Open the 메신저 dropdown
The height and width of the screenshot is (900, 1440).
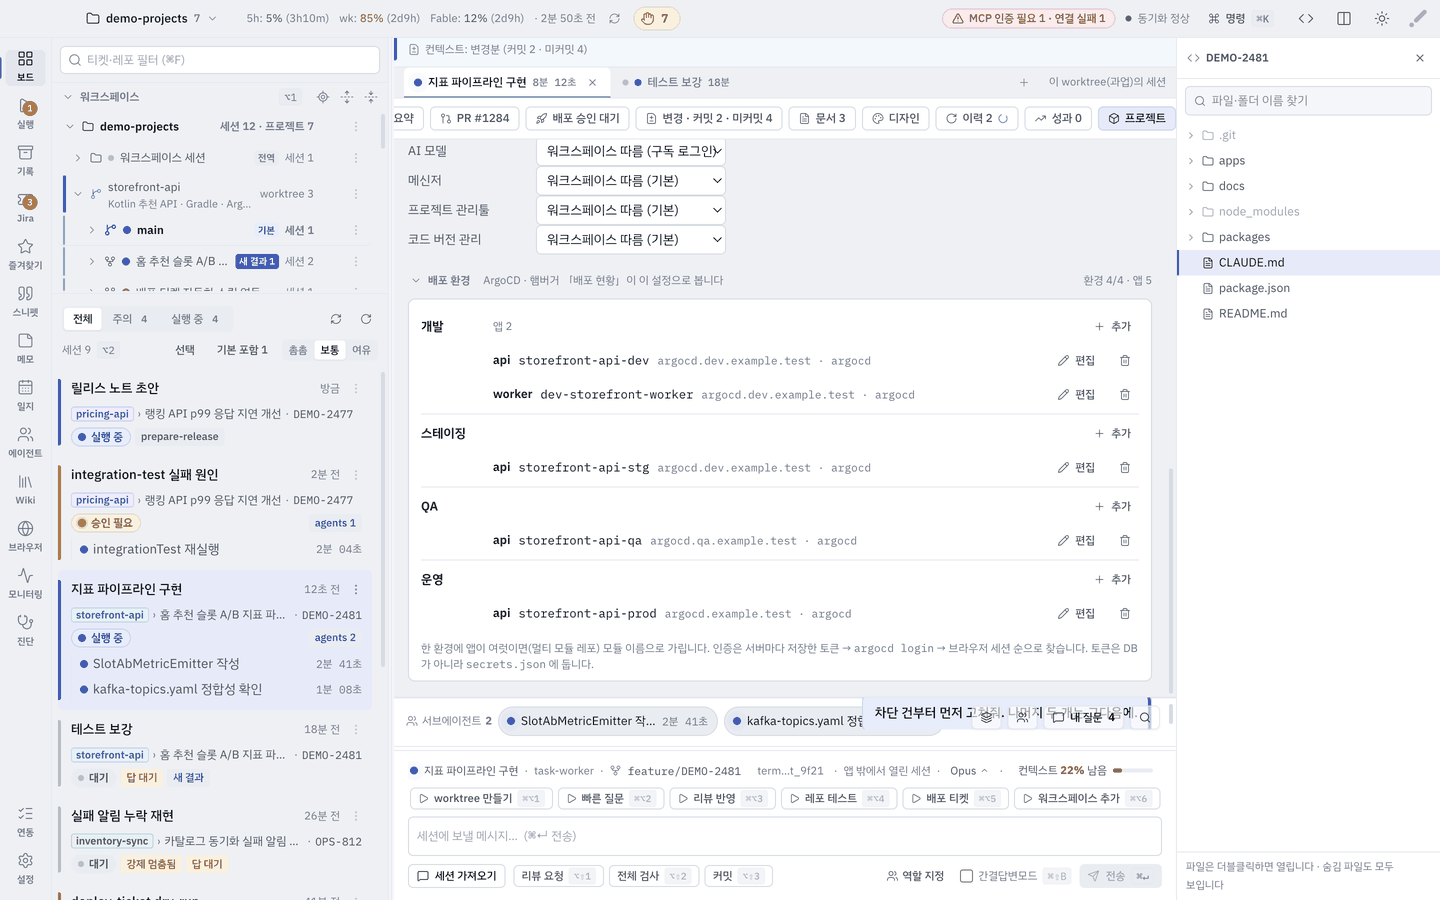(631, 181)
